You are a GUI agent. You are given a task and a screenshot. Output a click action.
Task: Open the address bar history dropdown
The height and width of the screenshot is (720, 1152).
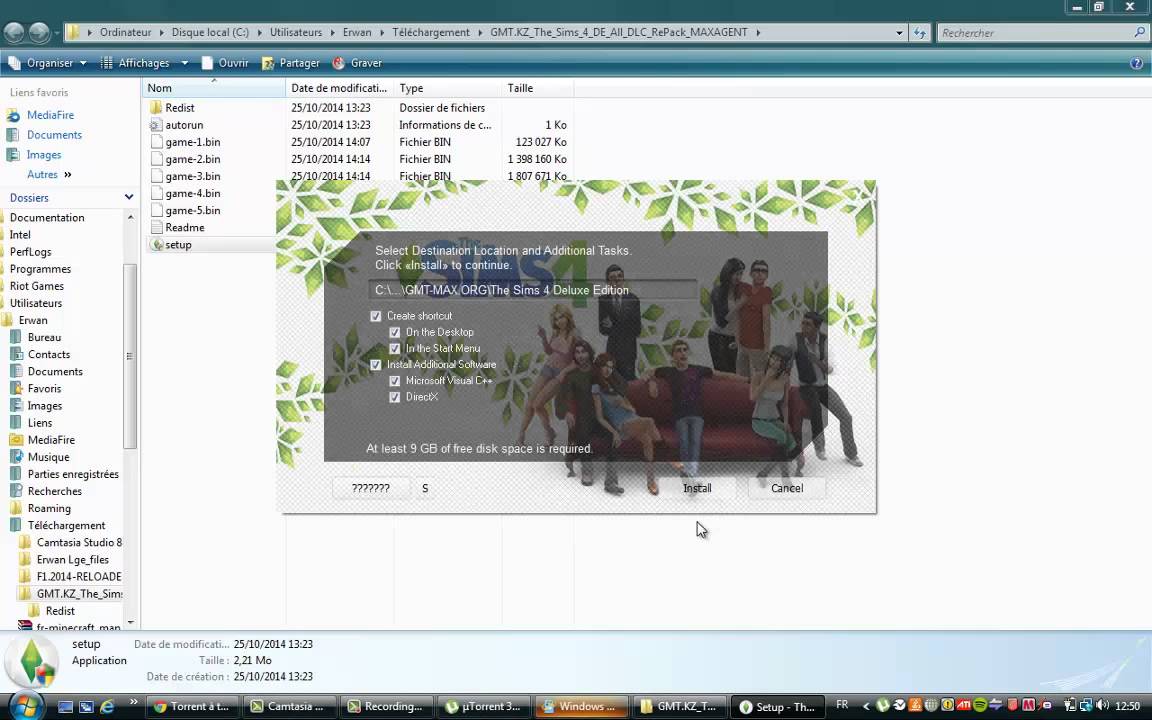point(899,32)
